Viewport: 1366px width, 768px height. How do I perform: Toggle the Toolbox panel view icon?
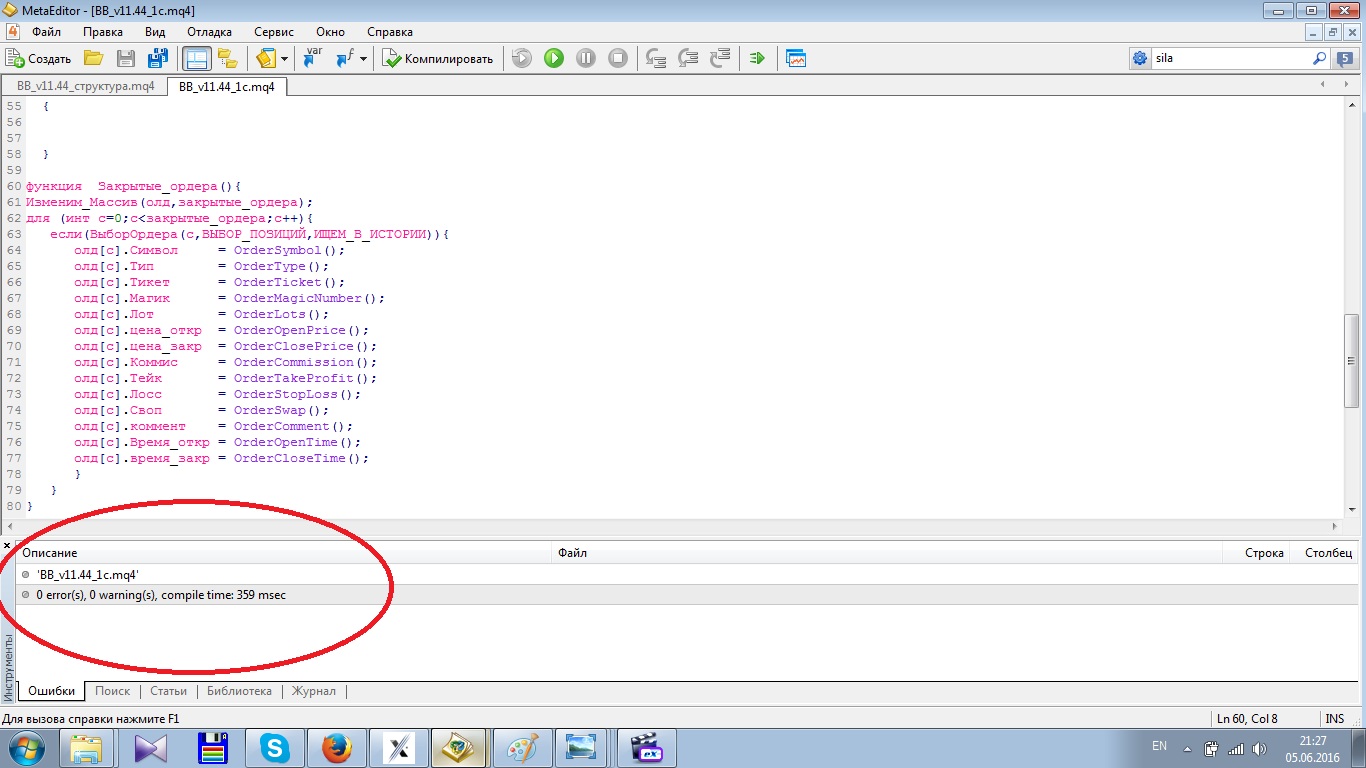196,59
